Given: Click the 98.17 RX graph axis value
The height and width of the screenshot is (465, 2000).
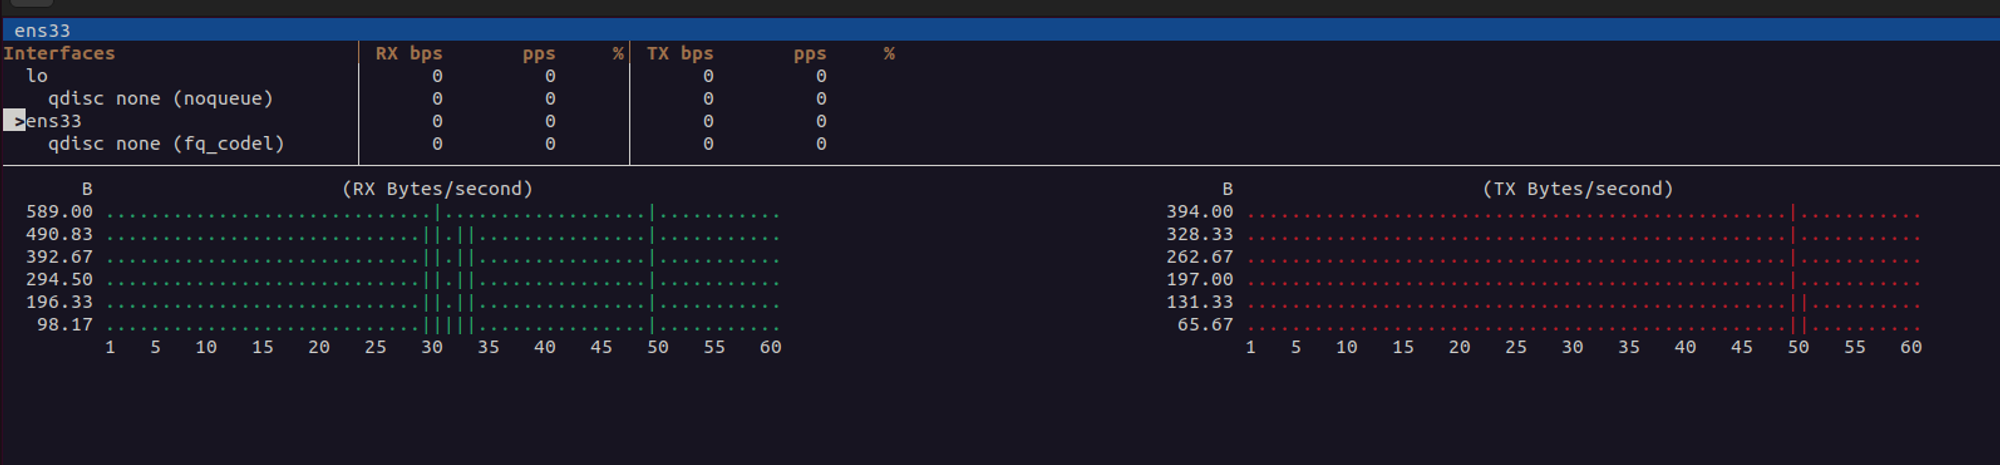Looking at the screenshot, I should click(x=65, y=324).
